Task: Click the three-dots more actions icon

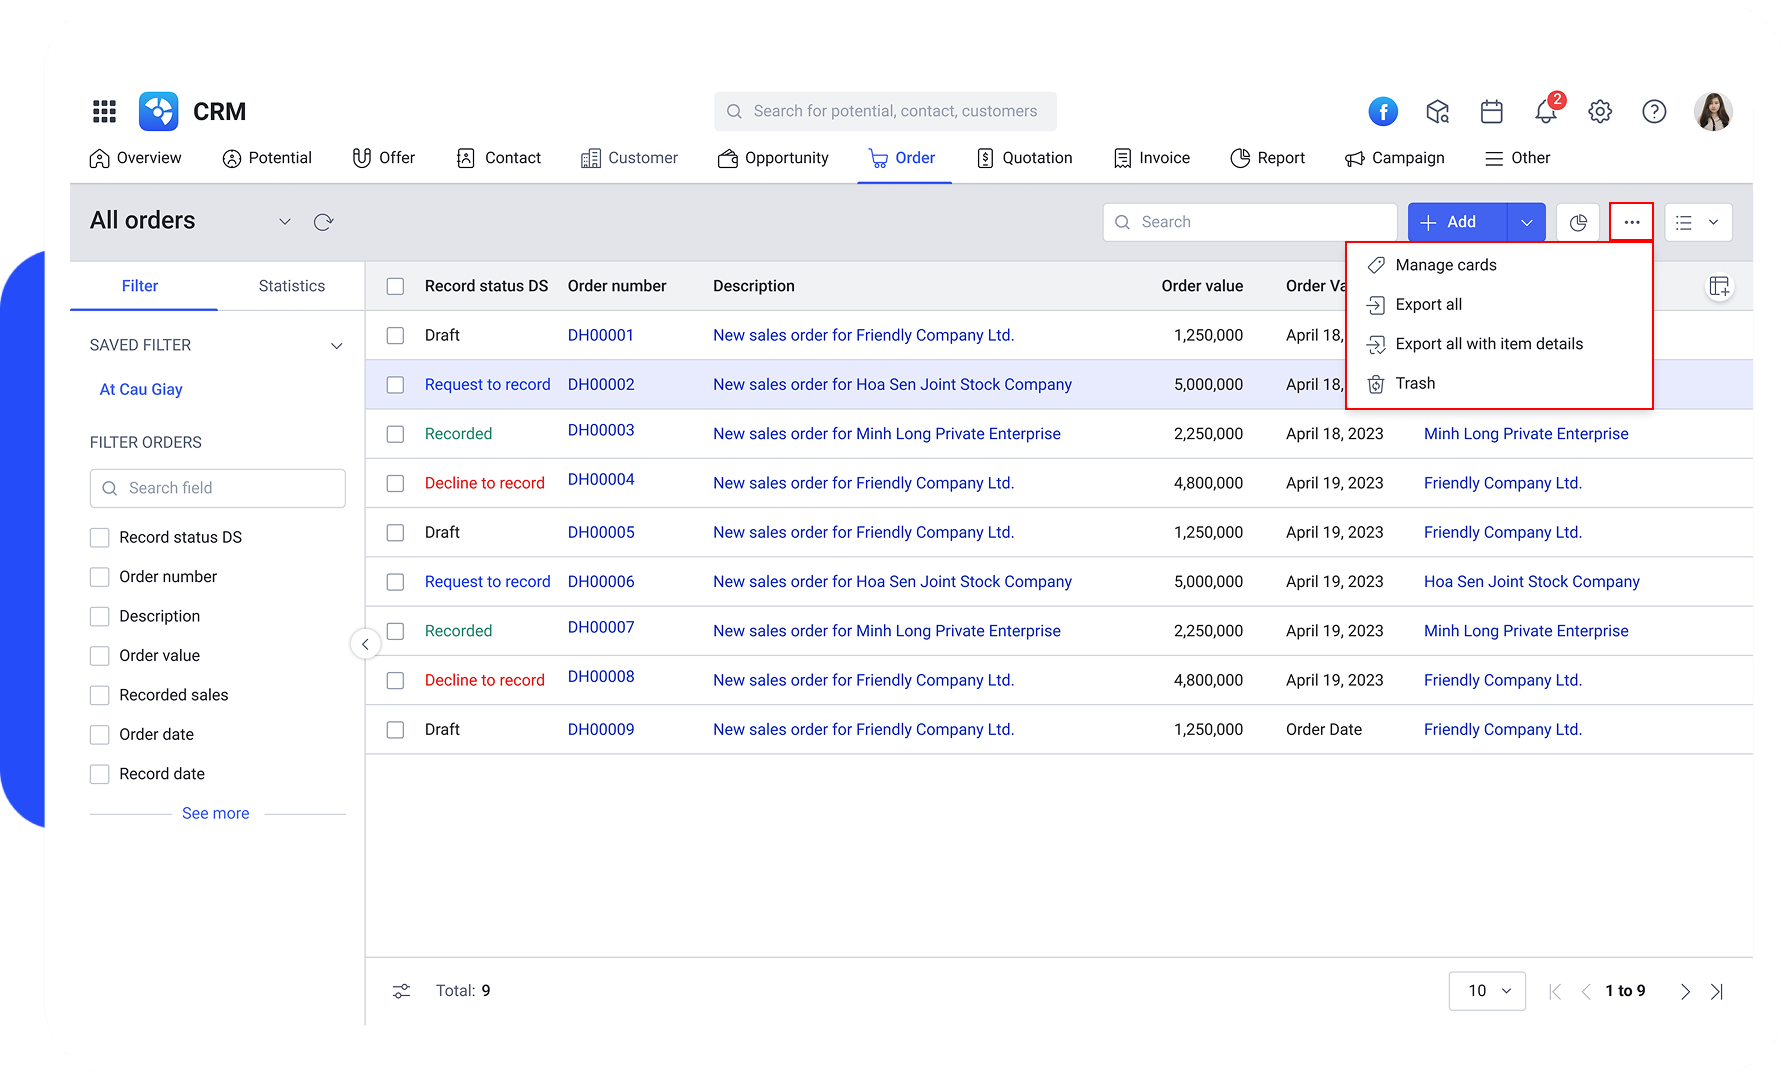Action: click(1632, 221)
